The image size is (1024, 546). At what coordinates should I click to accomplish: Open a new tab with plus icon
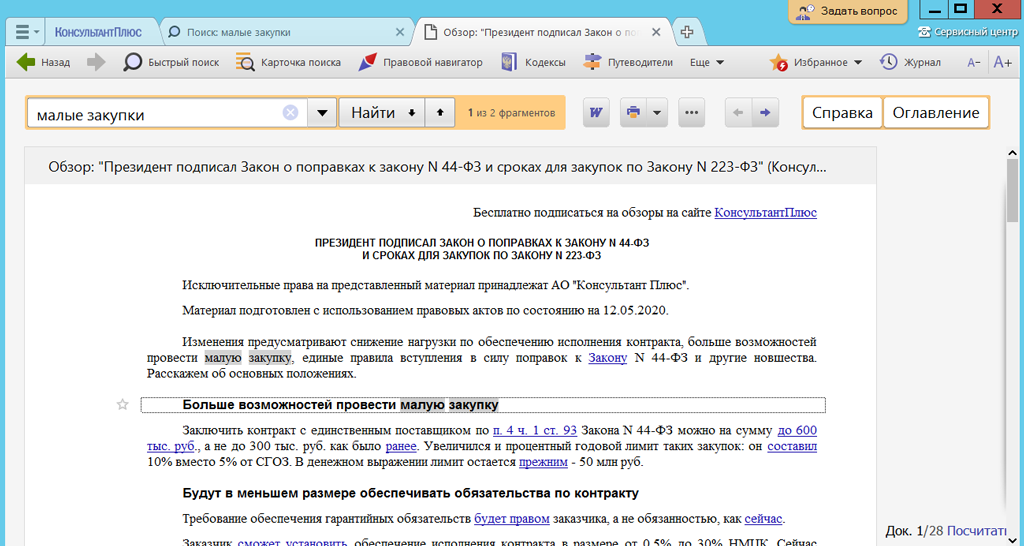pyautogui.click(x=686, y=32)
